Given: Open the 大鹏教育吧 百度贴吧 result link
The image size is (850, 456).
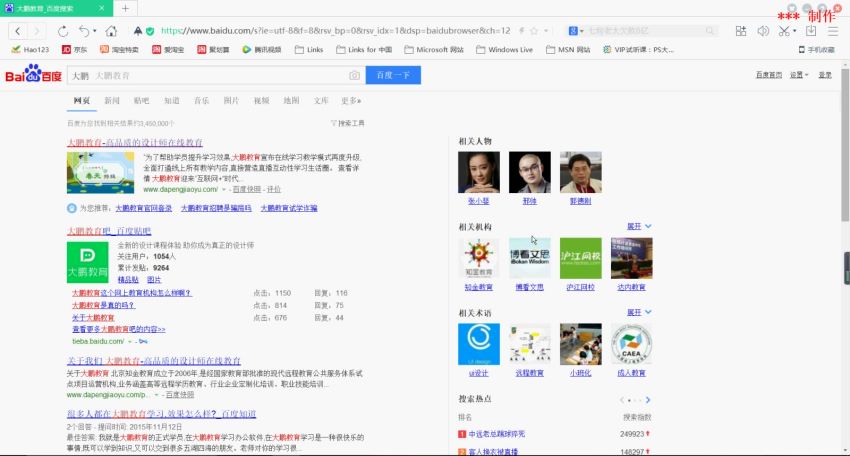Looking at the screenshot, I should [x=109, y=231].
